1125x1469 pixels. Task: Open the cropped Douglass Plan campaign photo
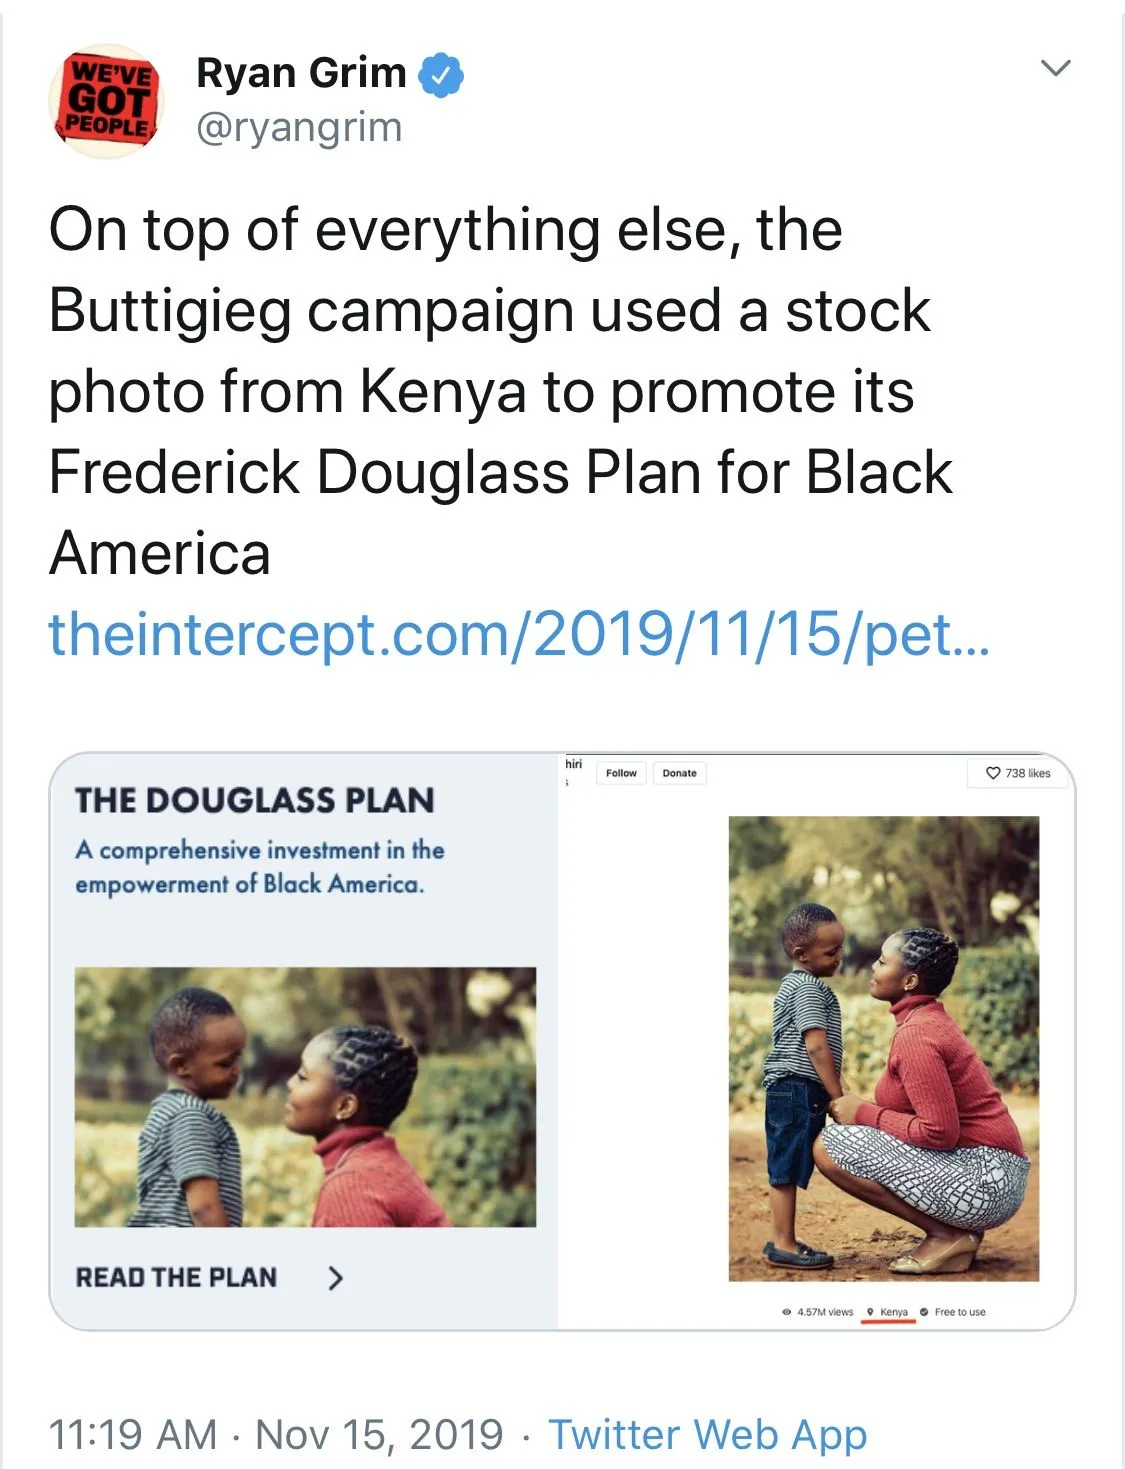tap(305, 1096)
